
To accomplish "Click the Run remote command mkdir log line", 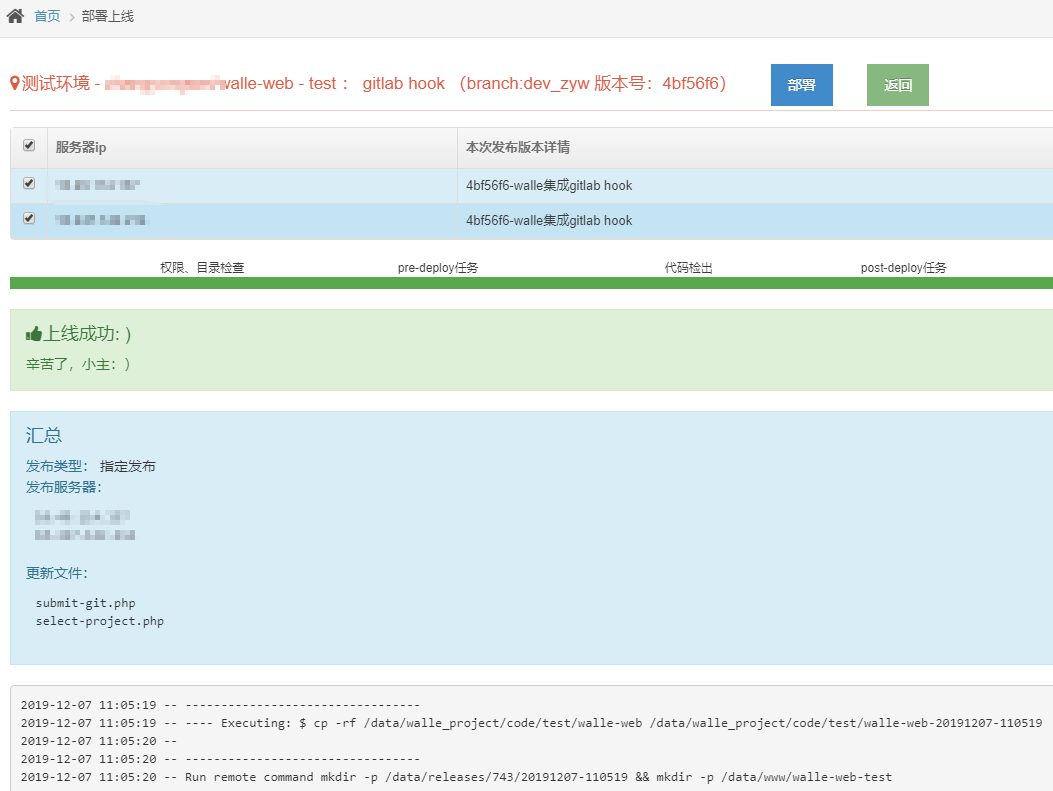I will 456,777.
